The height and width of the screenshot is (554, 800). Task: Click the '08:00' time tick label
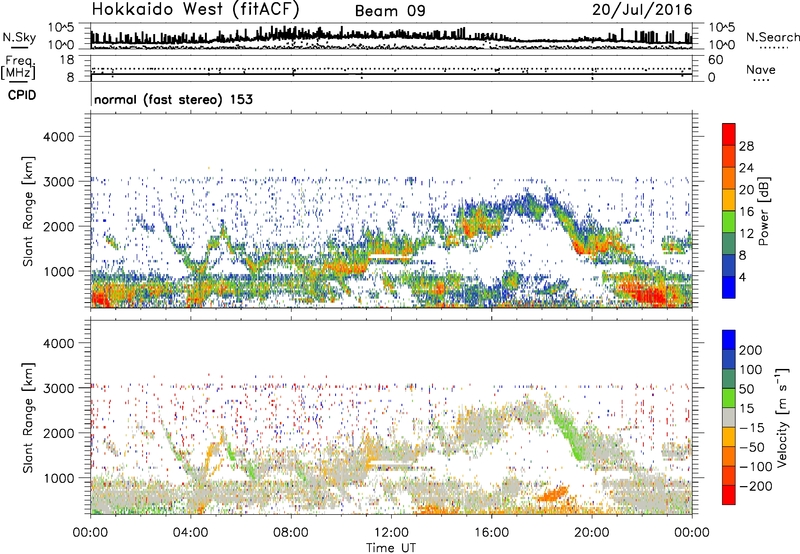tap(291, 533)
